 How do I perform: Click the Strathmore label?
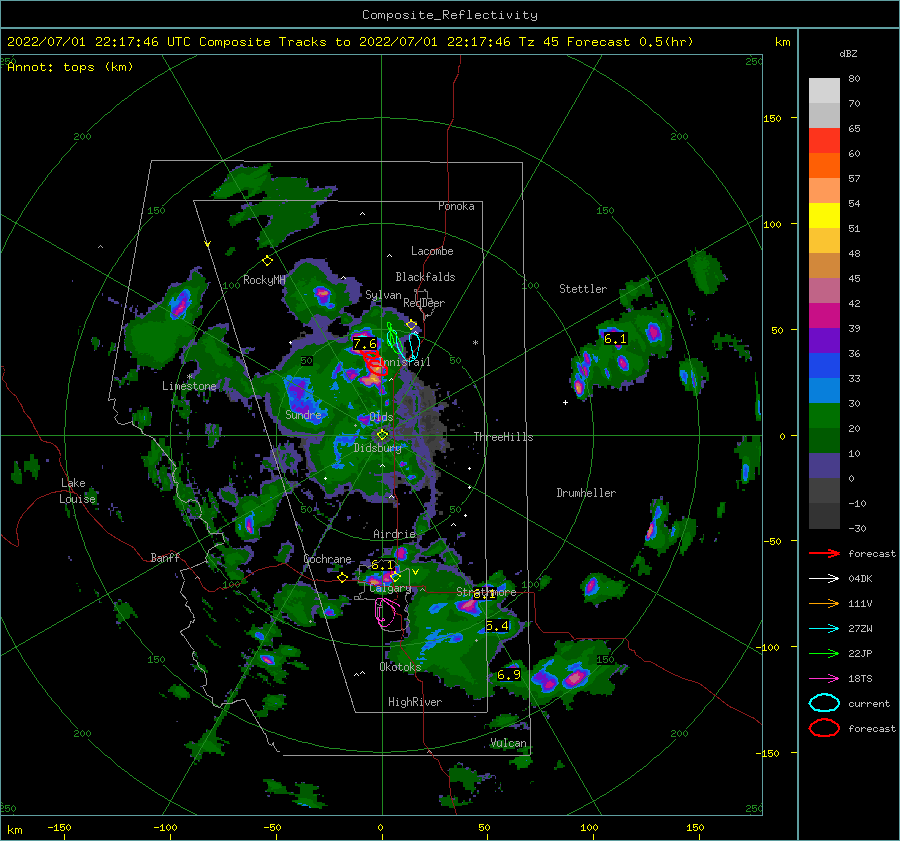click(486, 592)
